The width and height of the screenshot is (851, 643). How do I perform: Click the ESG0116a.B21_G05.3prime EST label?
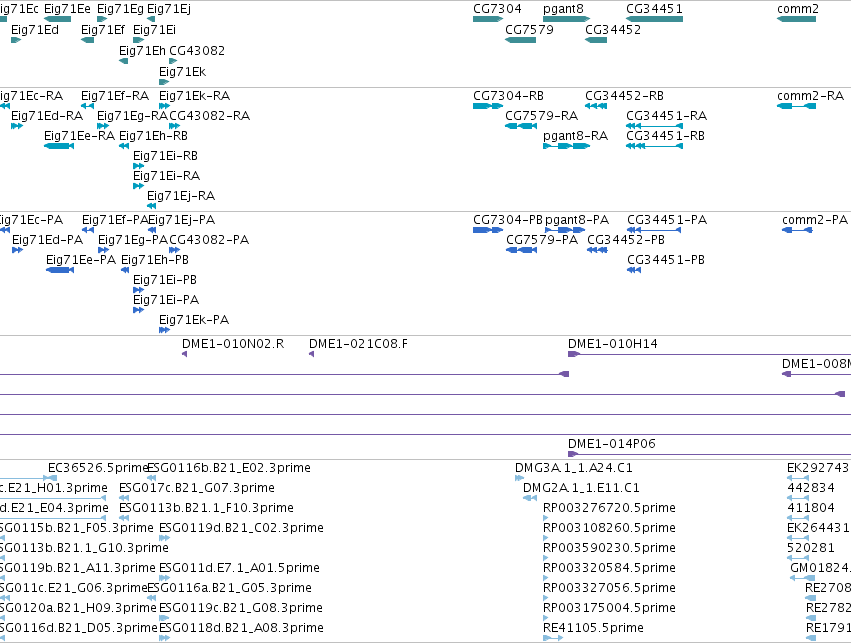(230, 588)
